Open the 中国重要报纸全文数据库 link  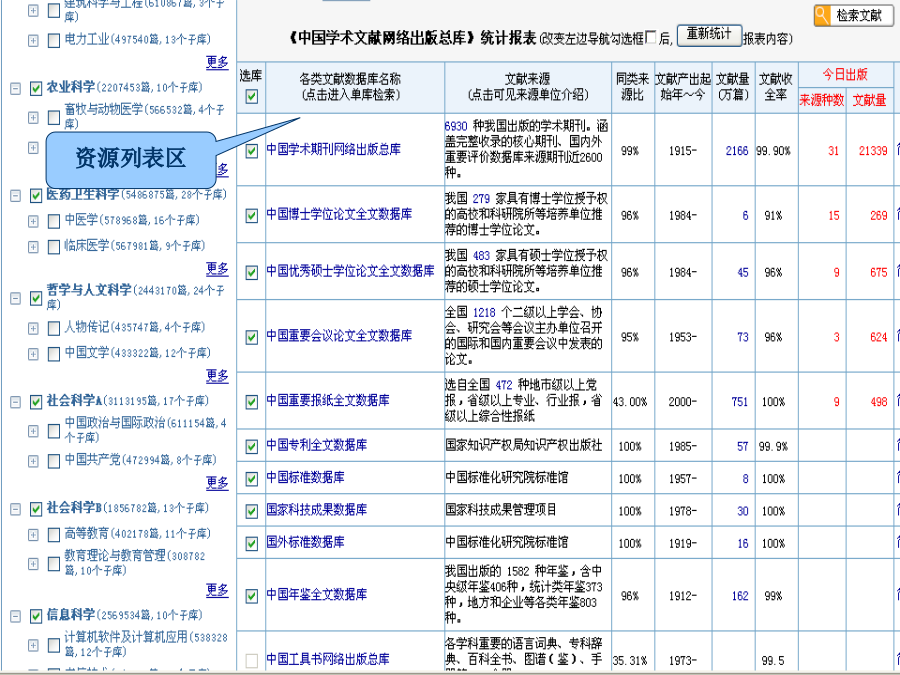[x=328, y=400]
